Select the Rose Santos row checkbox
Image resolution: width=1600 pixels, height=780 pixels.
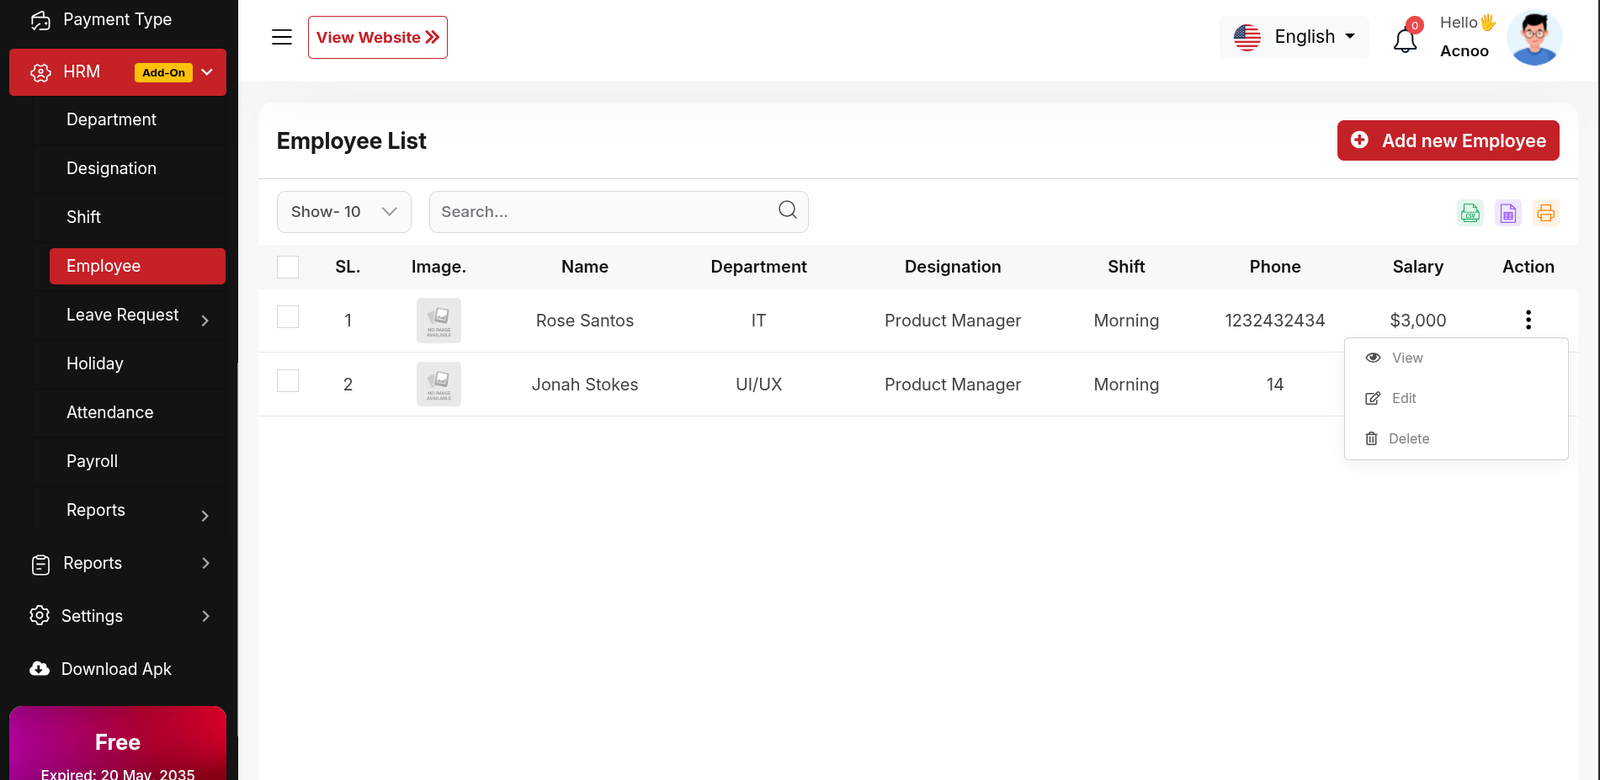288,317
